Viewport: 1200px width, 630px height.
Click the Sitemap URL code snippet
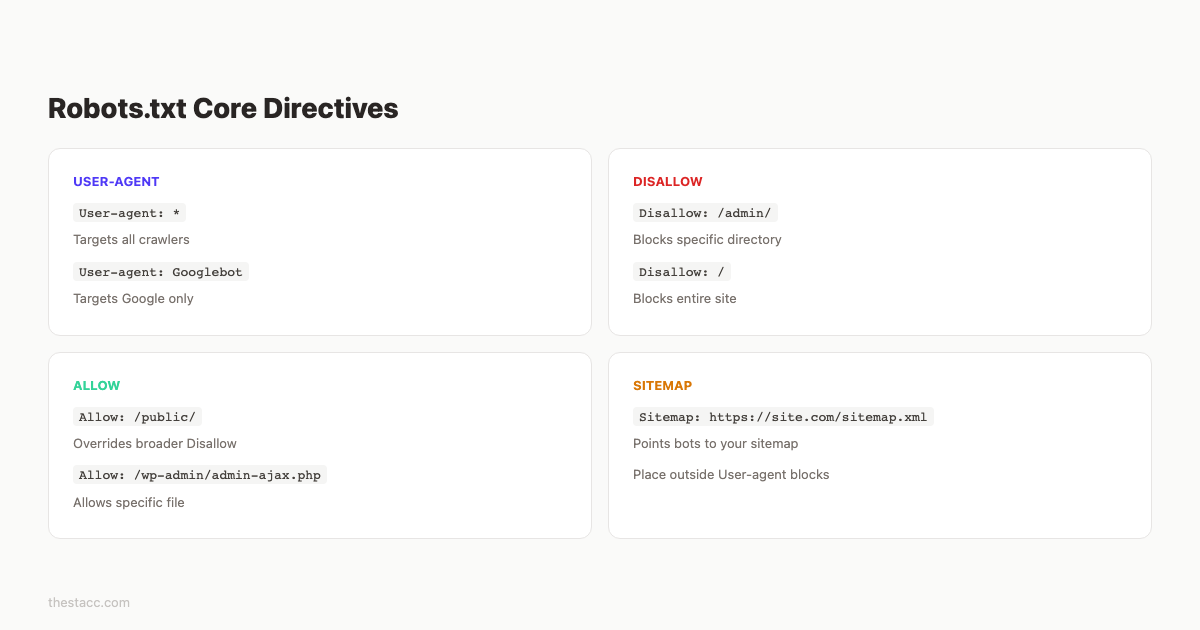783,416
